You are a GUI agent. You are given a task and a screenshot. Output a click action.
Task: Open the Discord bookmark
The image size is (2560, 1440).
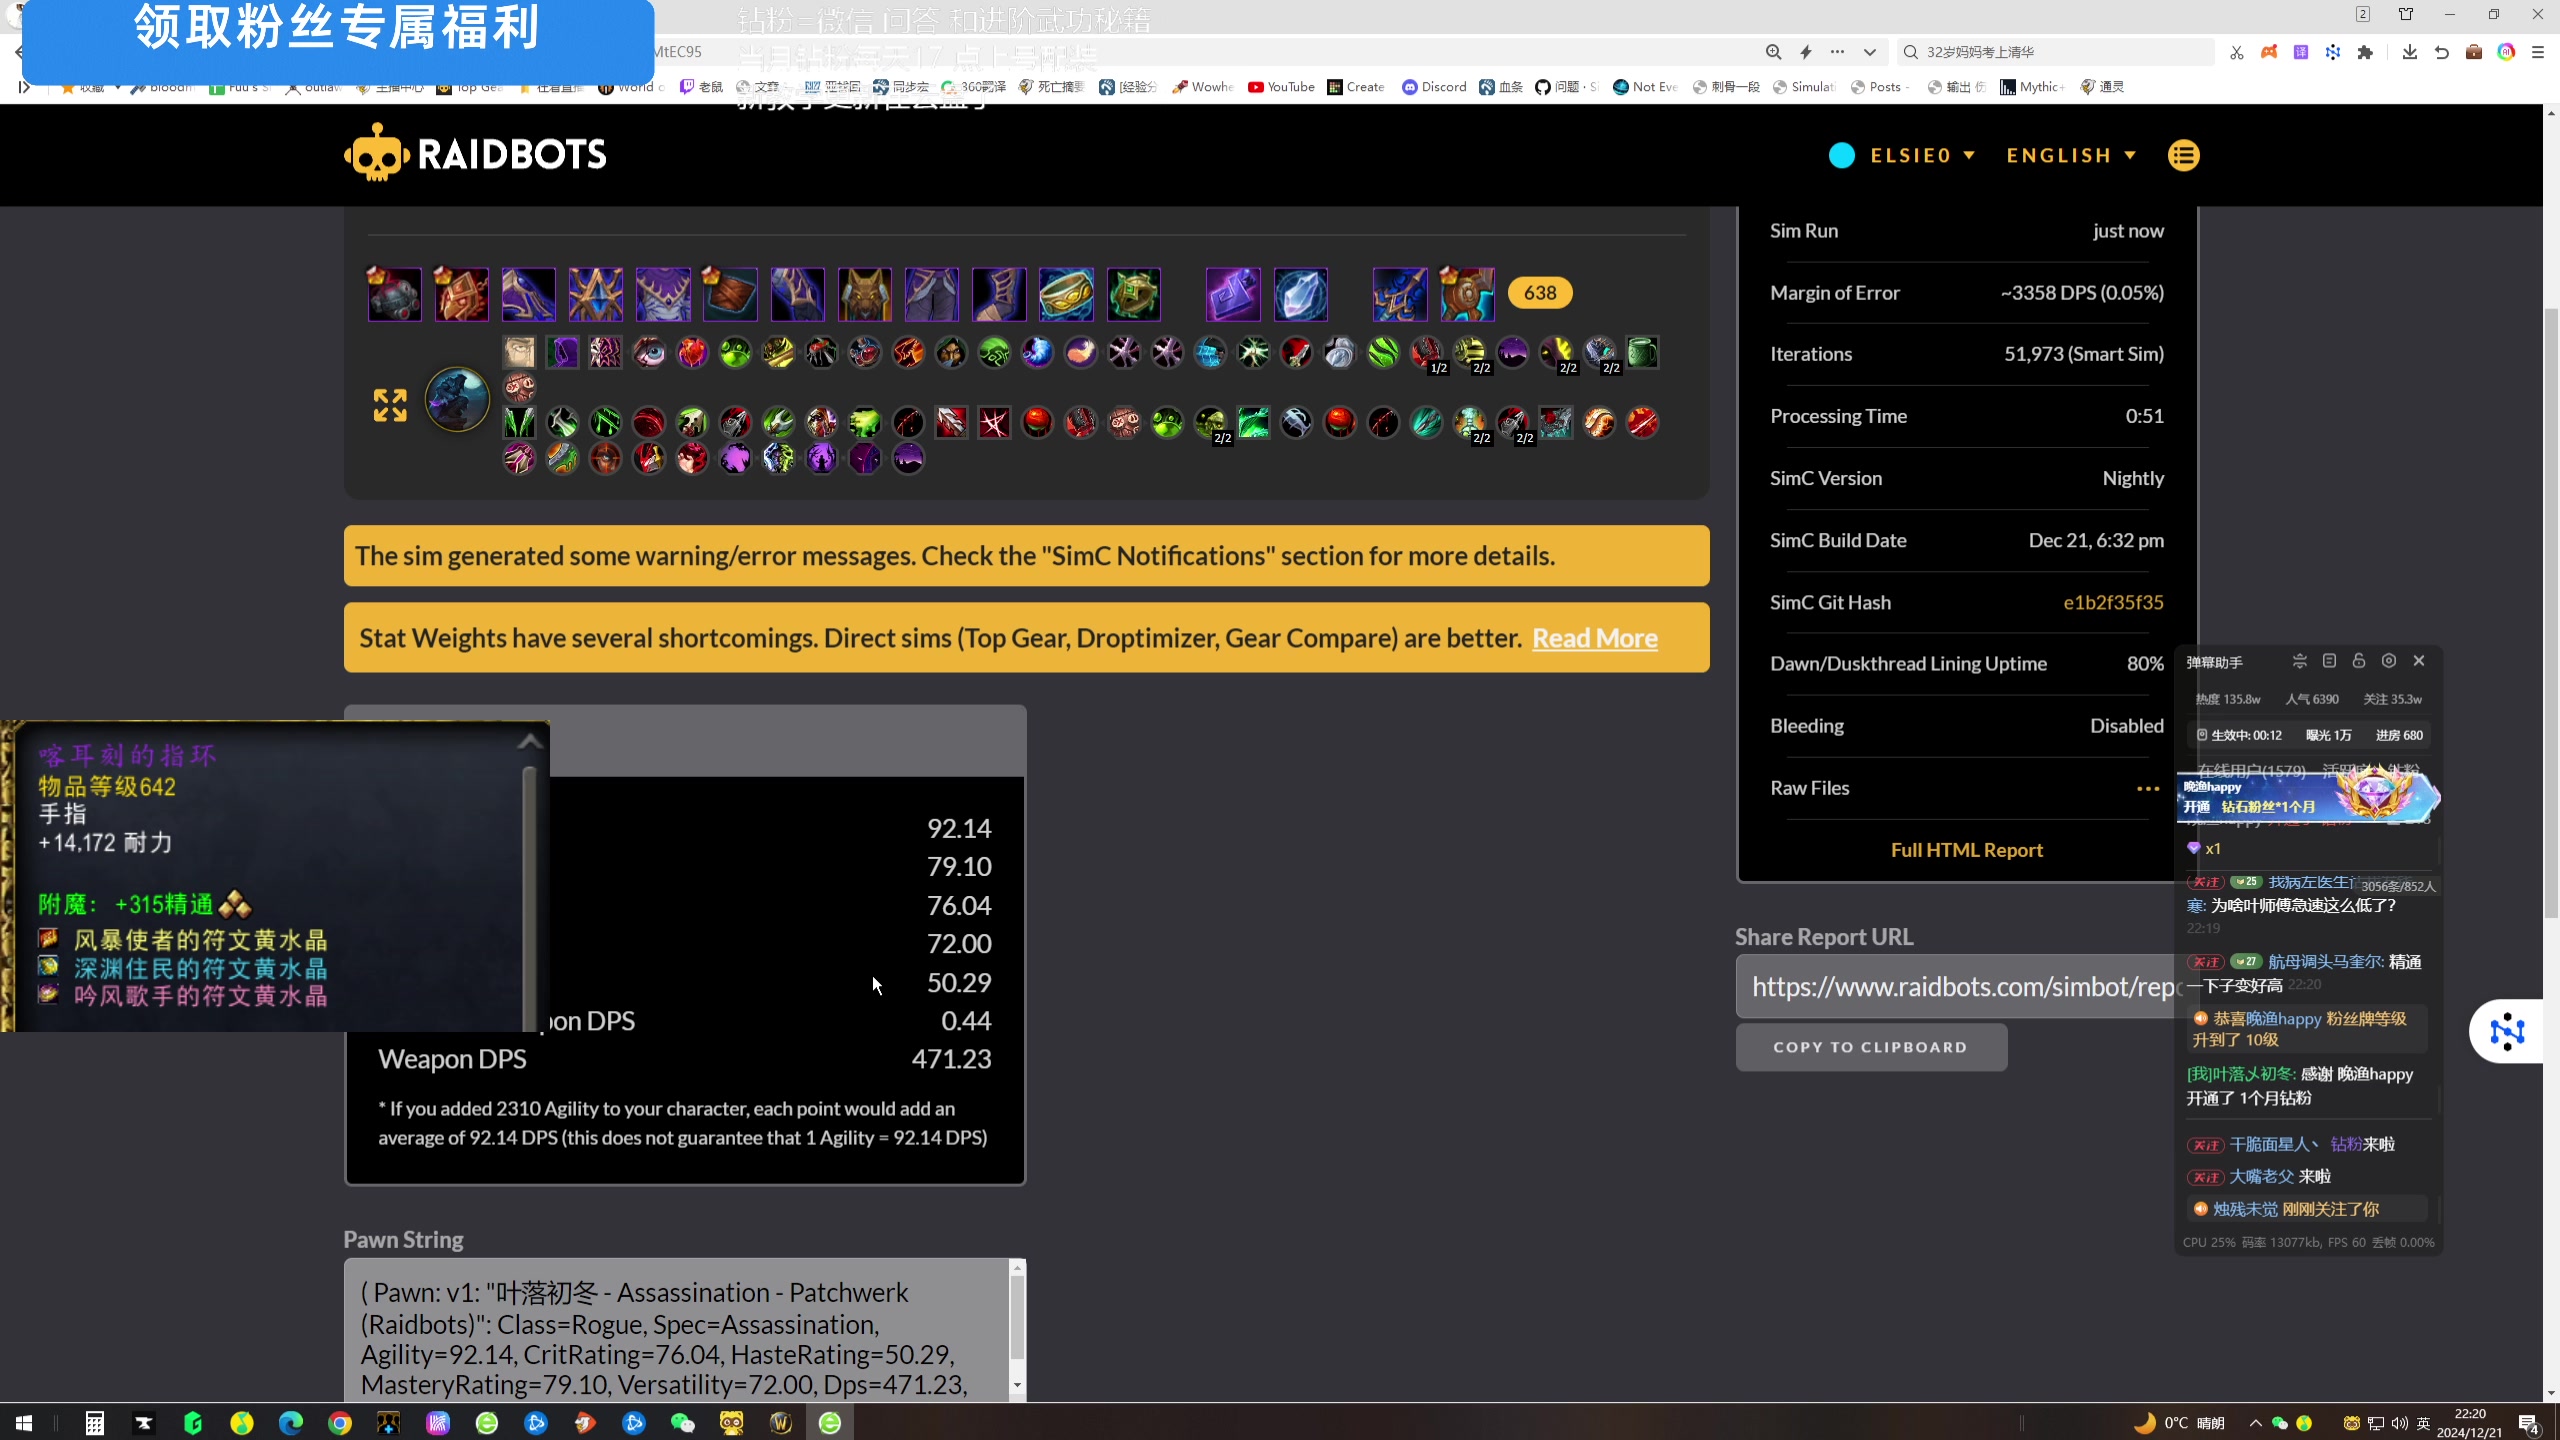(x=1434, y=87)
